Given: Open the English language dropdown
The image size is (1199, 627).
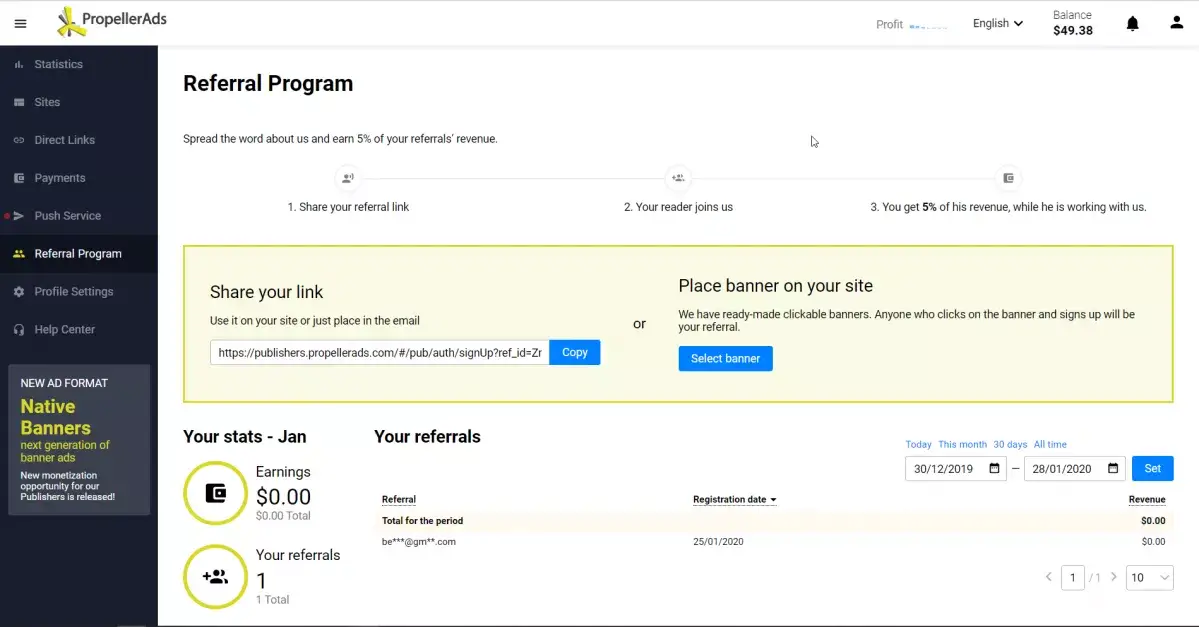Looking at the screenshot, I should 997,24.
